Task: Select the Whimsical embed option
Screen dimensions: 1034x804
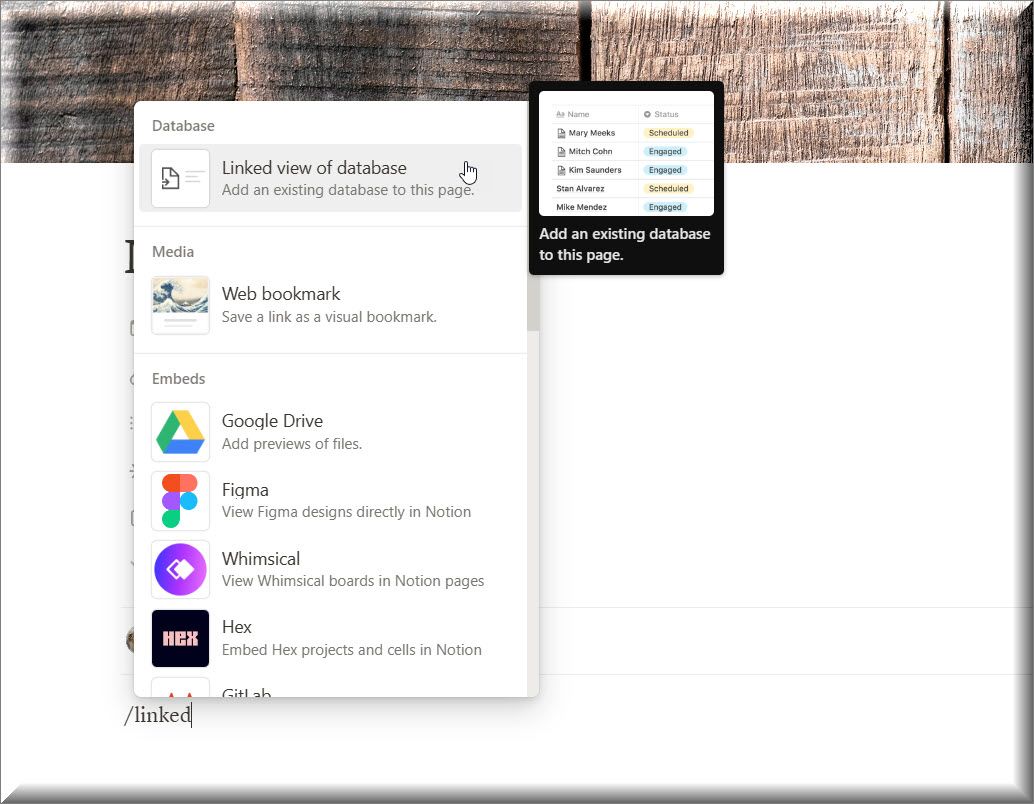Action: (330, 569)
